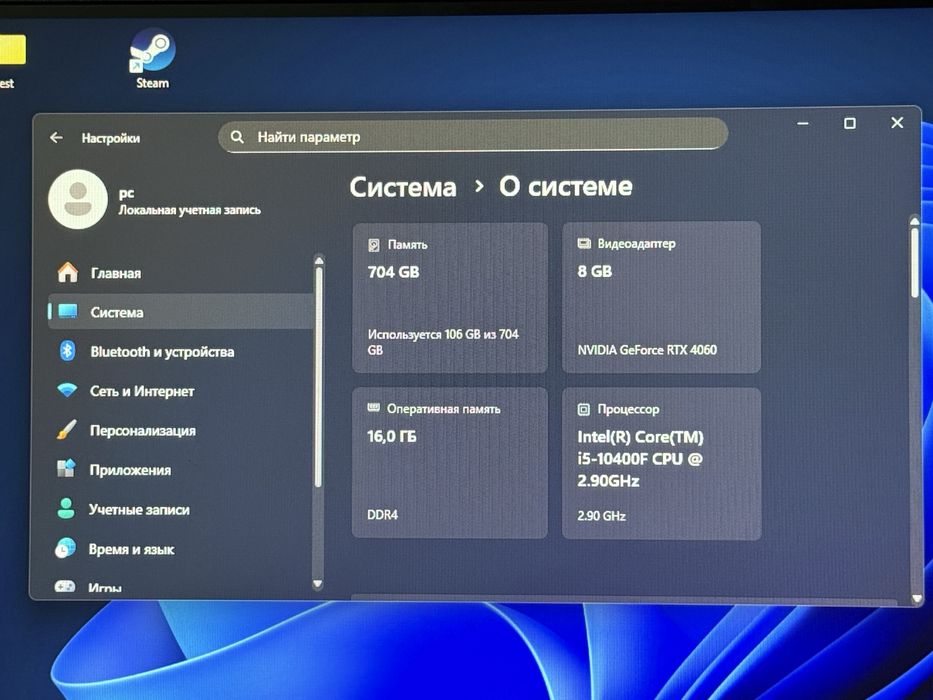Click the 'Время и язык' clock icon

pyautogui.click(x=65, y=548)
